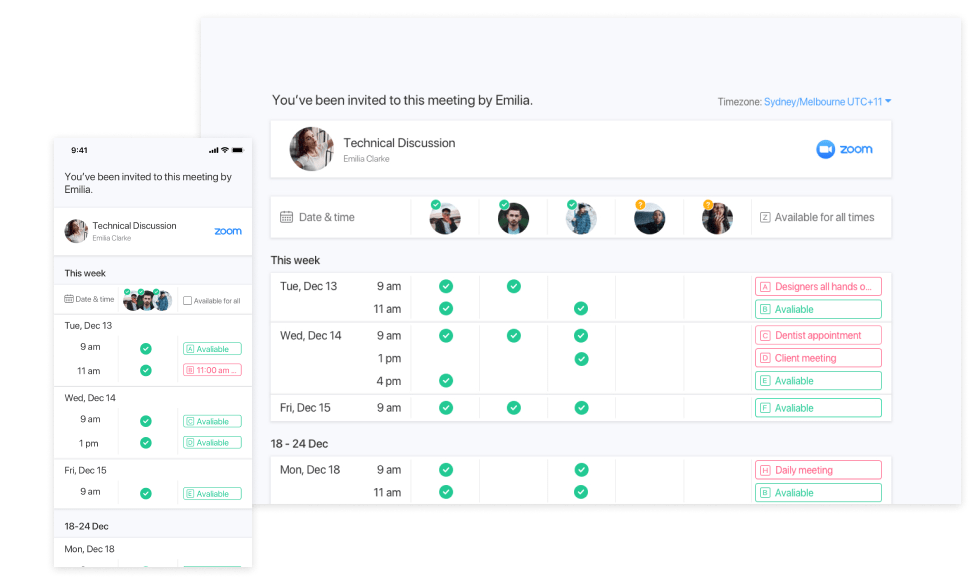Click second participant's checkmark for Fri Dec 15 9 am
The height and width of the screenshot is (578, 970).
point(513,408)
